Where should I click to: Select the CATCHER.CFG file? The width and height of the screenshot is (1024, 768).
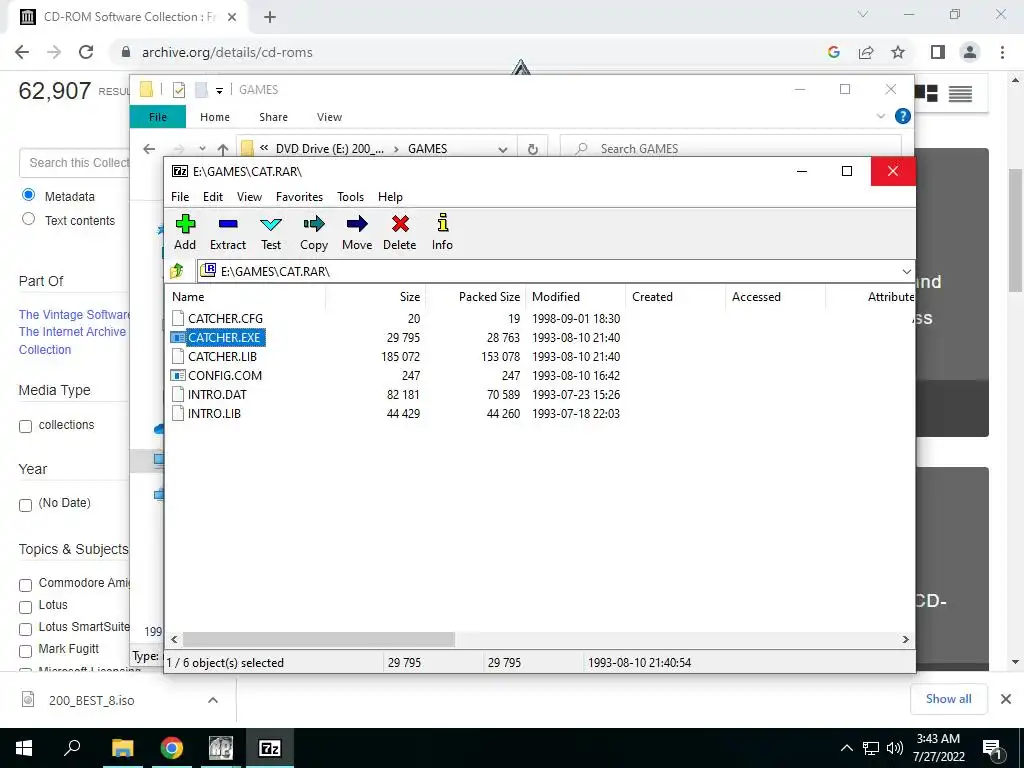click(x=225, y=319)
